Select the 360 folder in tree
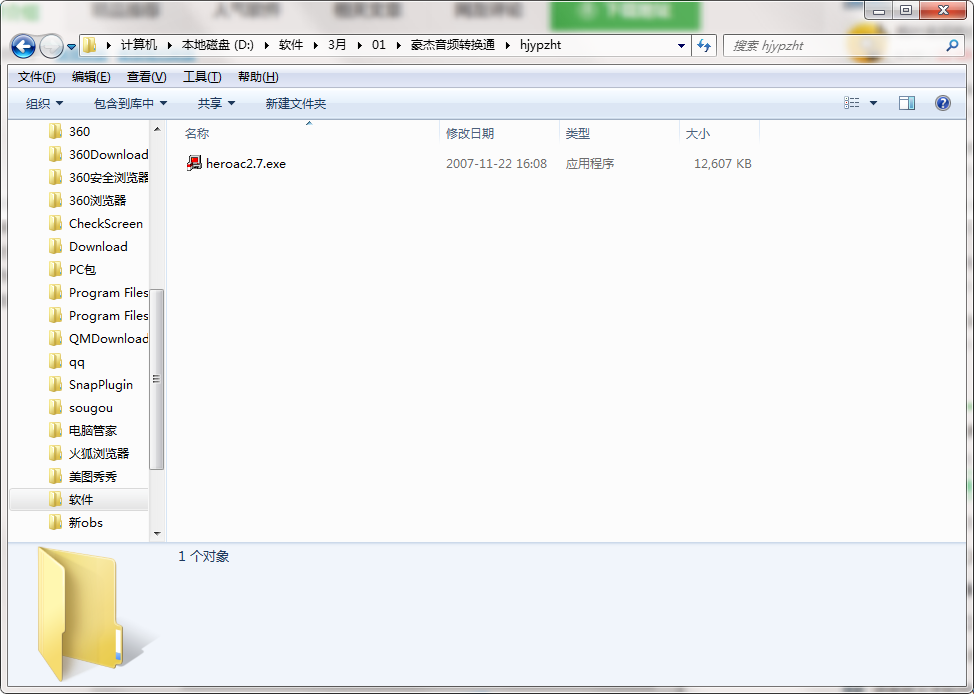974x694 pixels. pyautogui.click(x=80, y=131)
